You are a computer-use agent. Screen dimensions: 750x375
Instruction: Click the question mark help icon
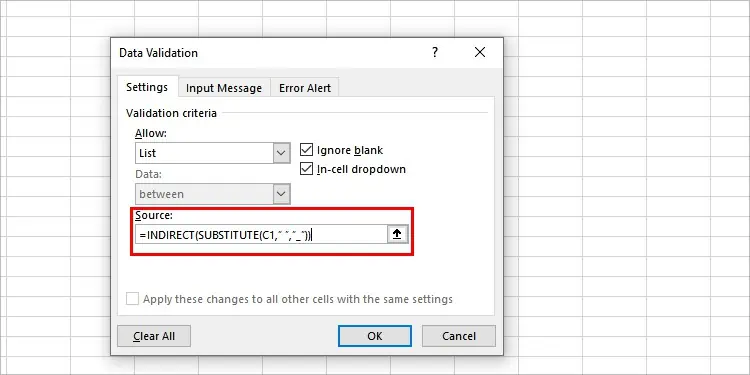point(434,53)
